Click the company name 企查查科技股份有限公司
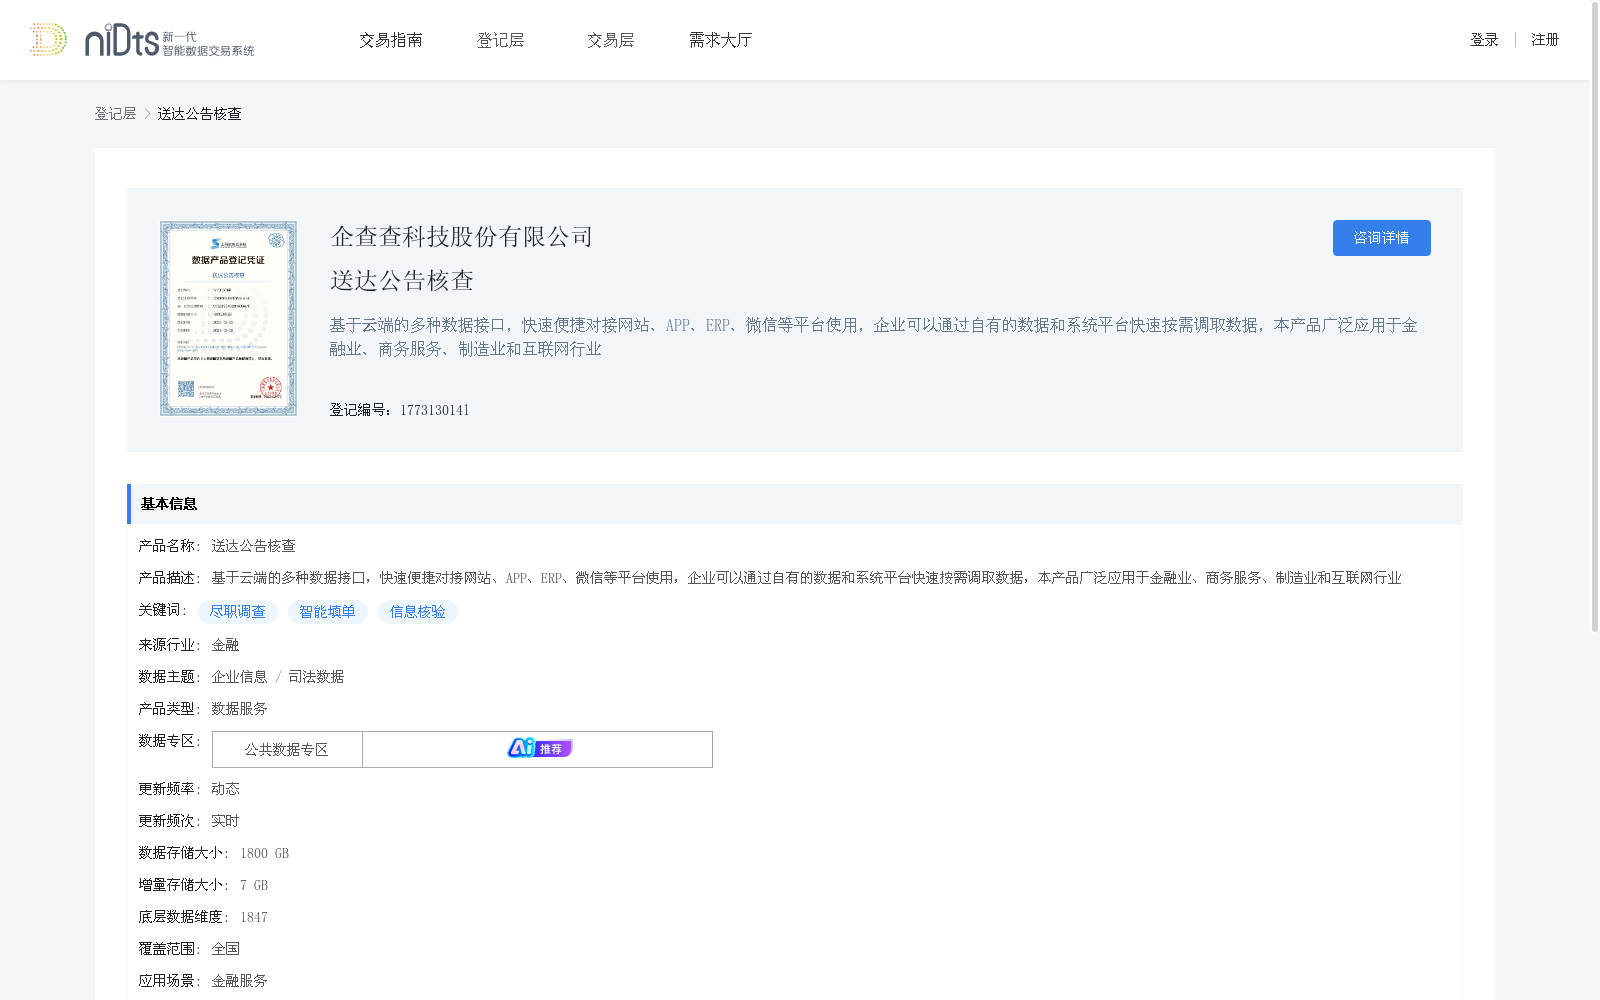 click(462, 237)
